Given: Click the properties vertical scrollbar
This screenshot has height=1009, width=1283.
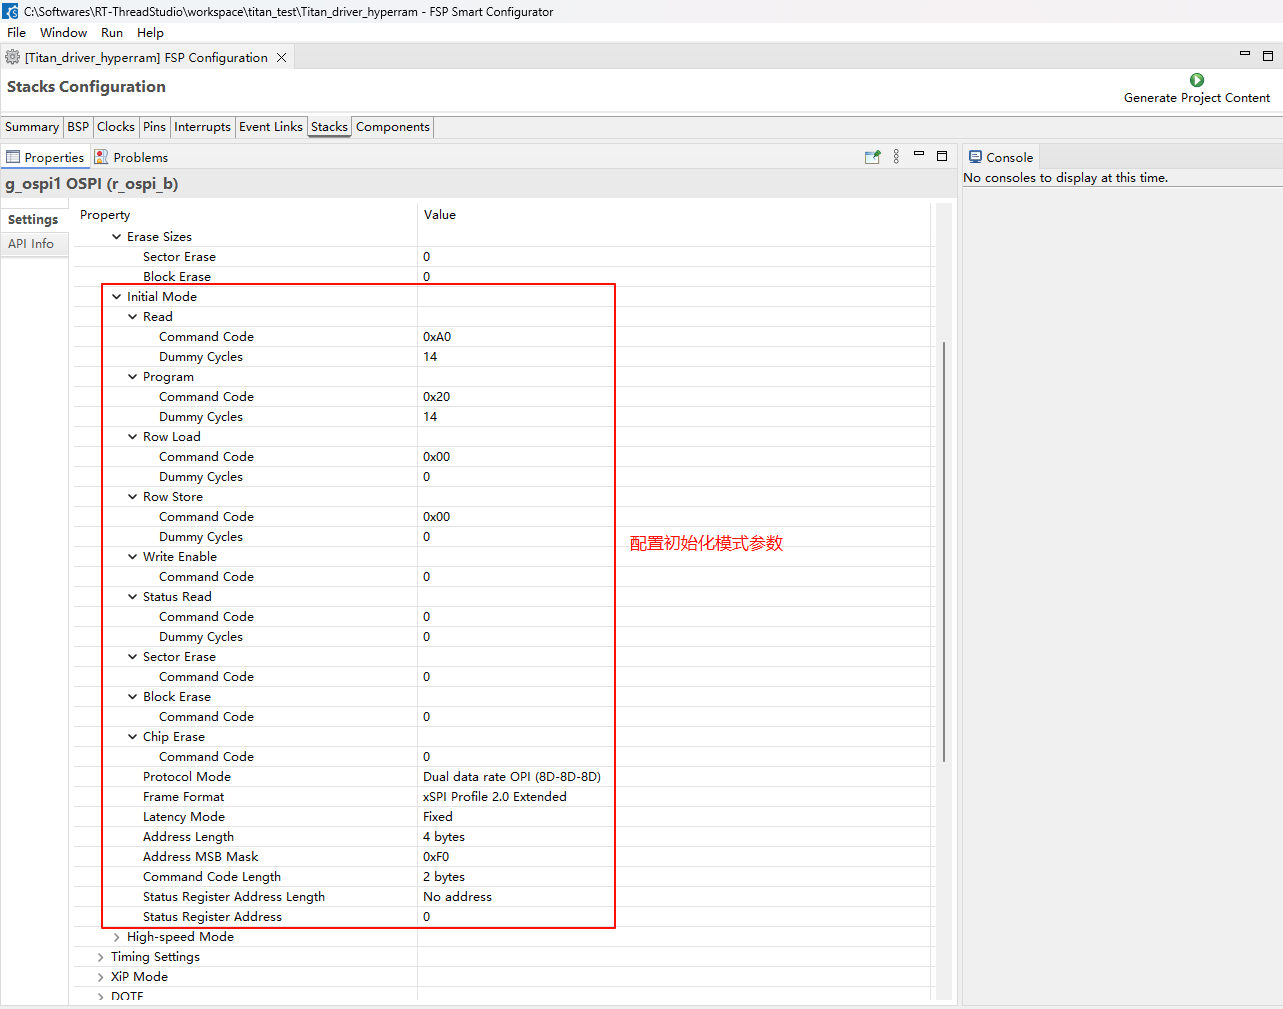Looking at the screenshot, I should click(x=944, y=550).
